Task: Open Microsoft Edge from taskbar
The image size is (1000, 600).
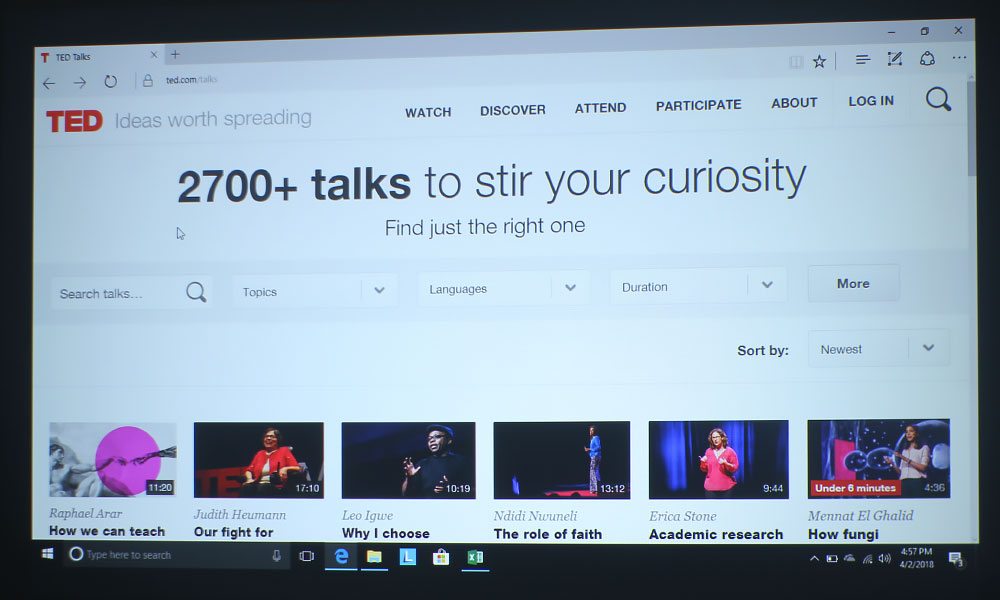Action: [x=341, y=557]
